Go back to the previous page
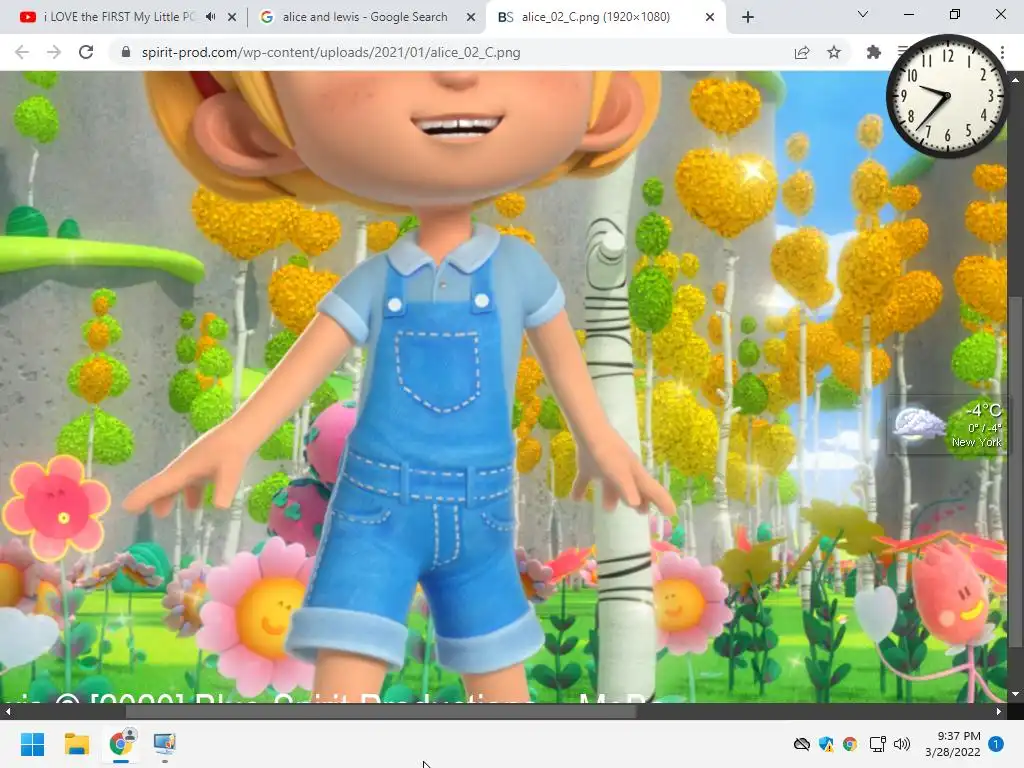Screen dimensions: 1024x768 pyautogui.click(x=22, y=52)
